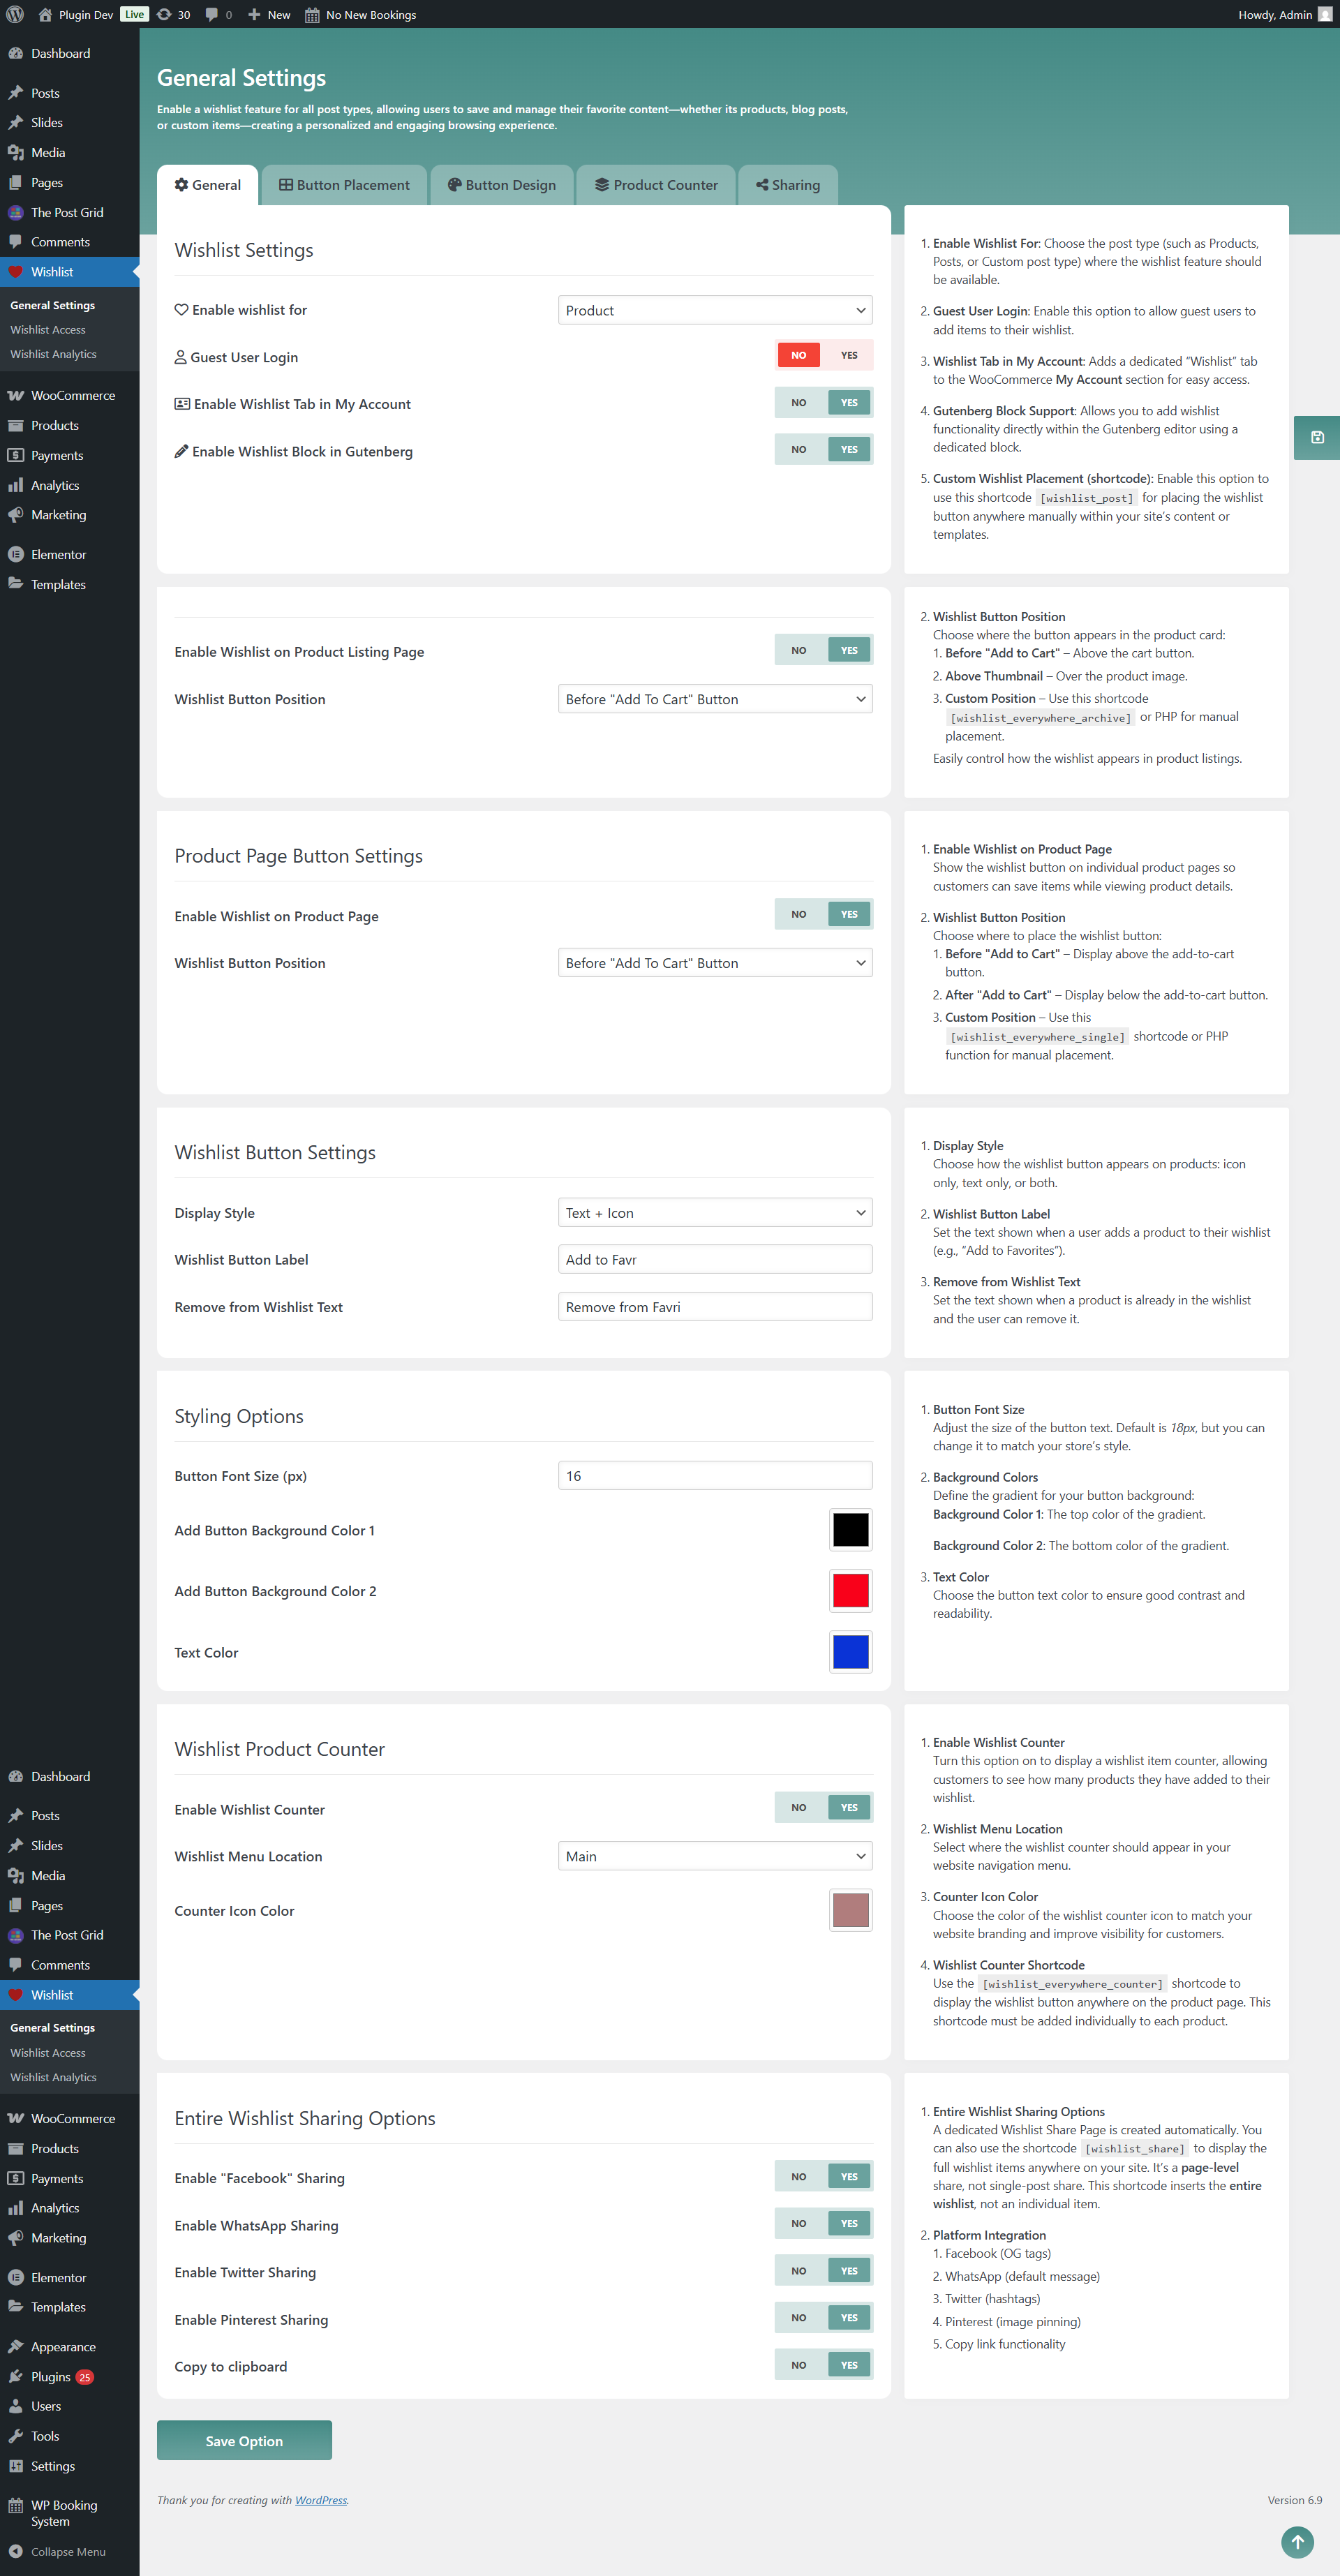This screenshot has width=1340, height=2576.
Task: Switch to the Button Design tab
Action: pyautogui.click(x=502, y=185)
